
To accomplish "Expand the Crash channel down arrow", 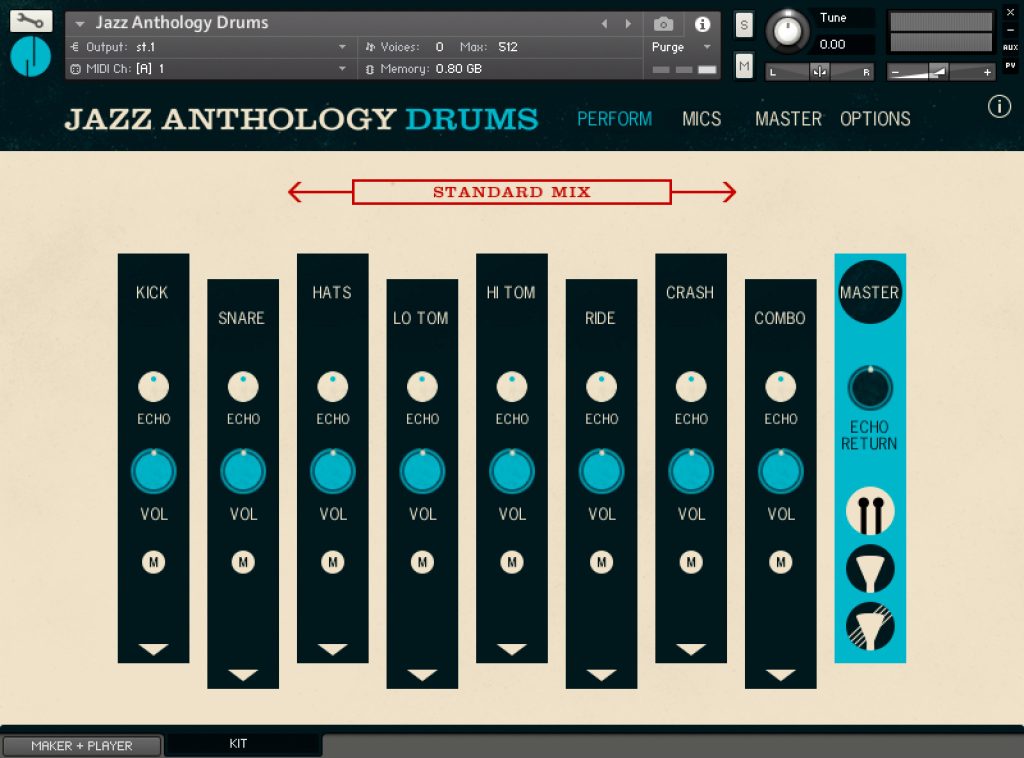I will coord(691,649).
